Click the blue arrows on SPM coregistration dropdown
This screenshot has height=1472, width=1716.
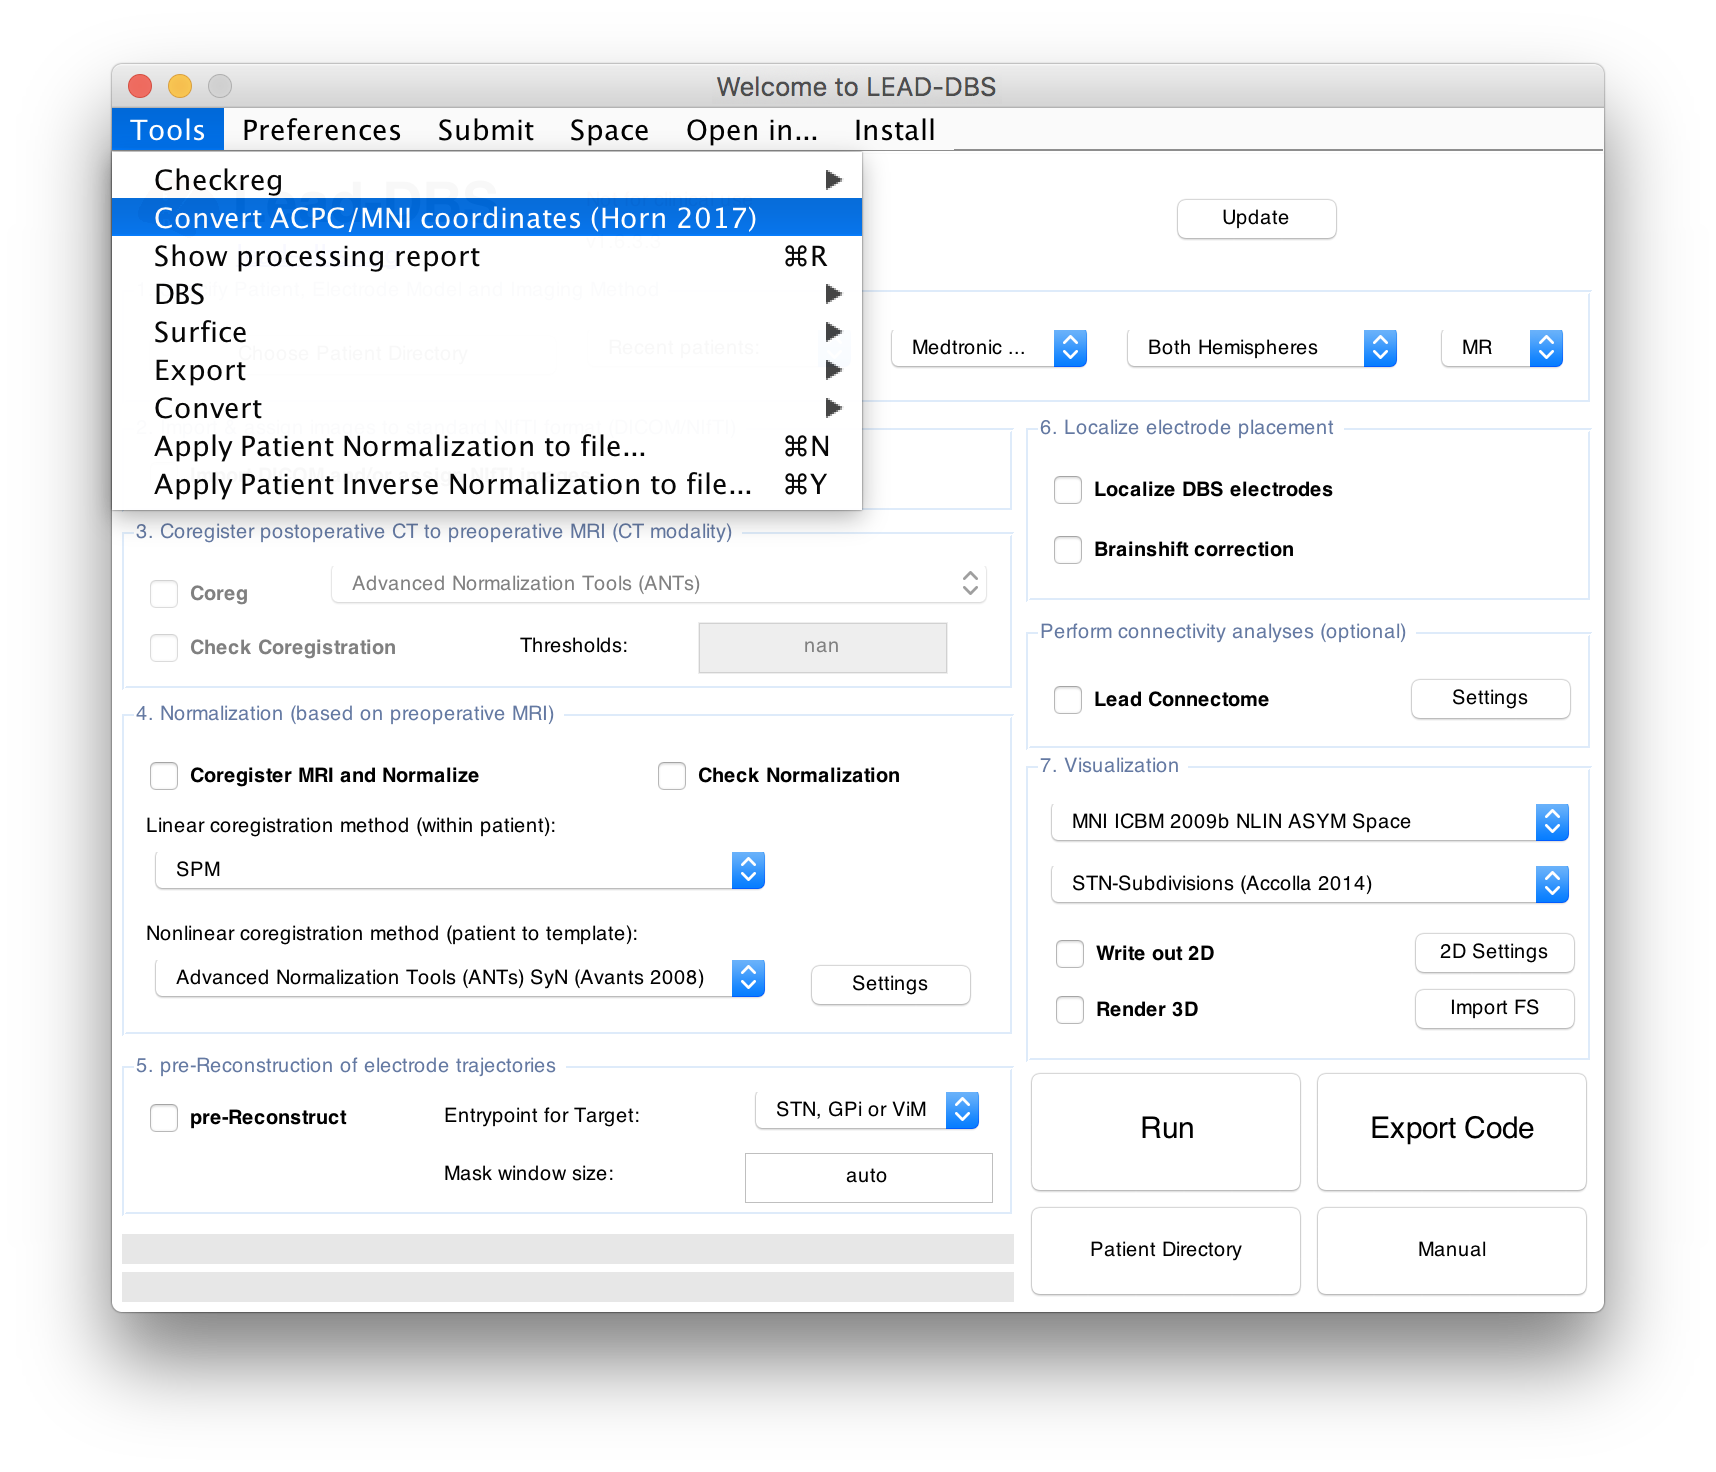point(748,870)
